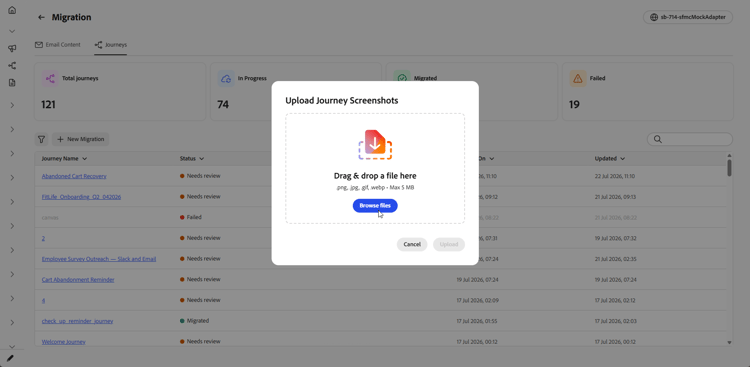Click the globe icon in the sandbox selector

point(654,17)
